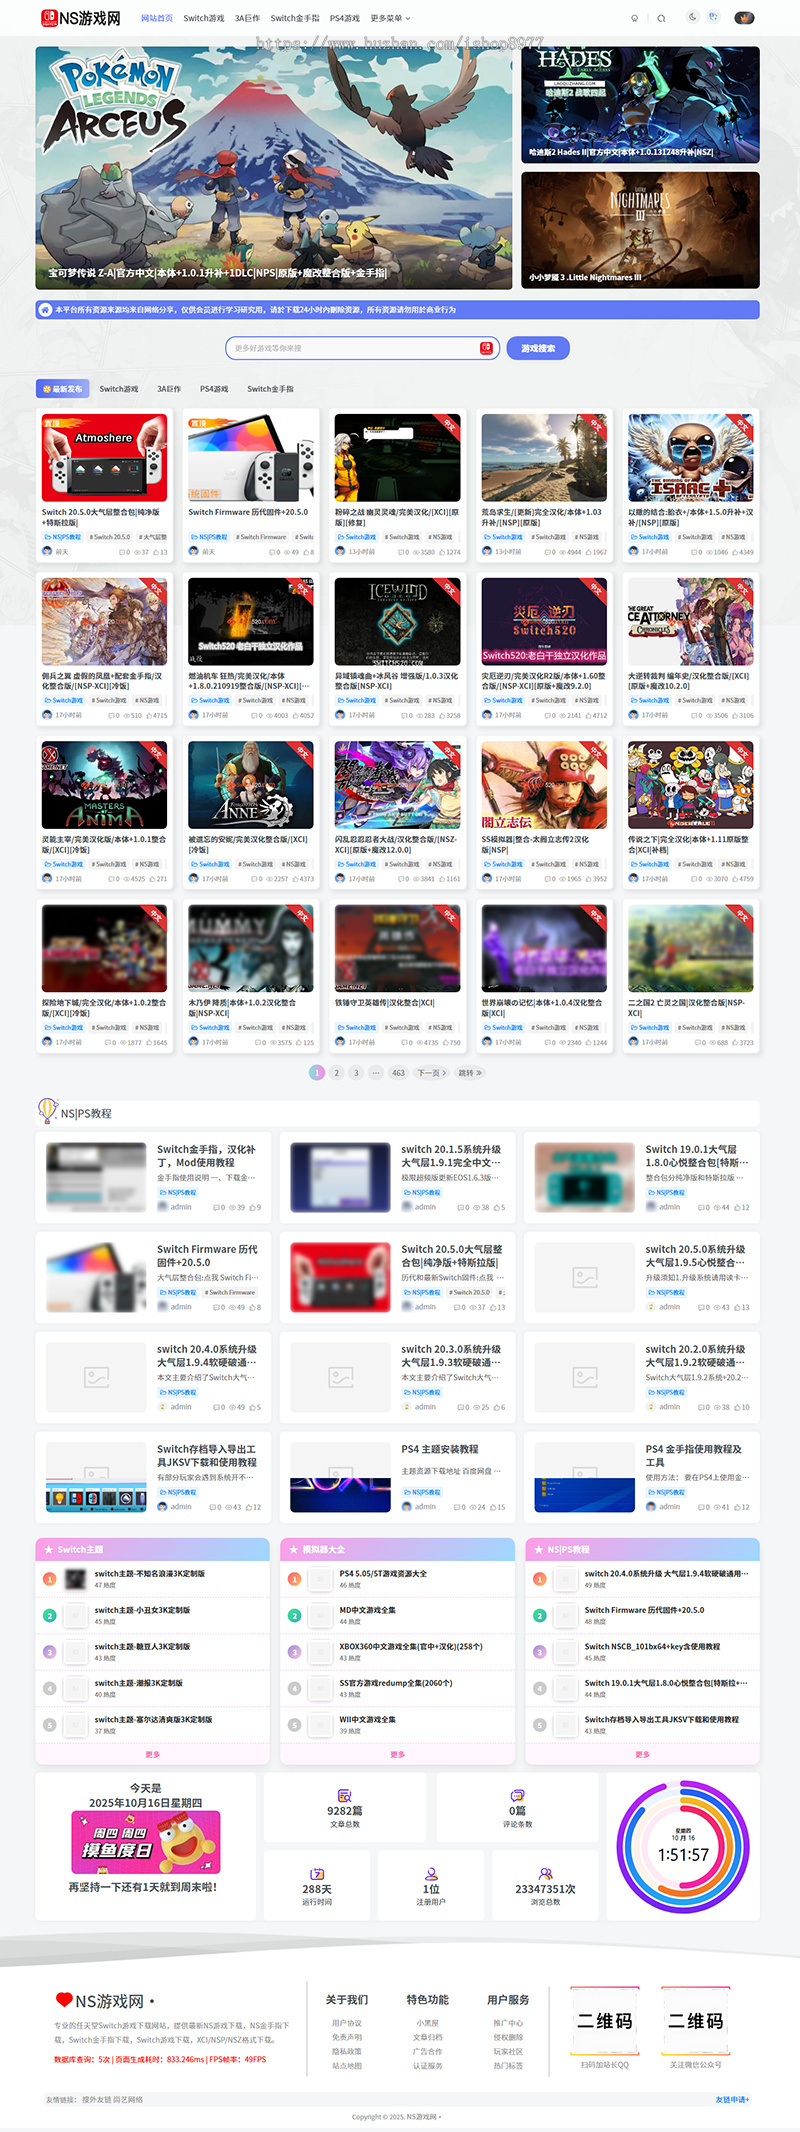Open the header search magnifier icon
The image size is (800, 2132).
pos(661,18)
